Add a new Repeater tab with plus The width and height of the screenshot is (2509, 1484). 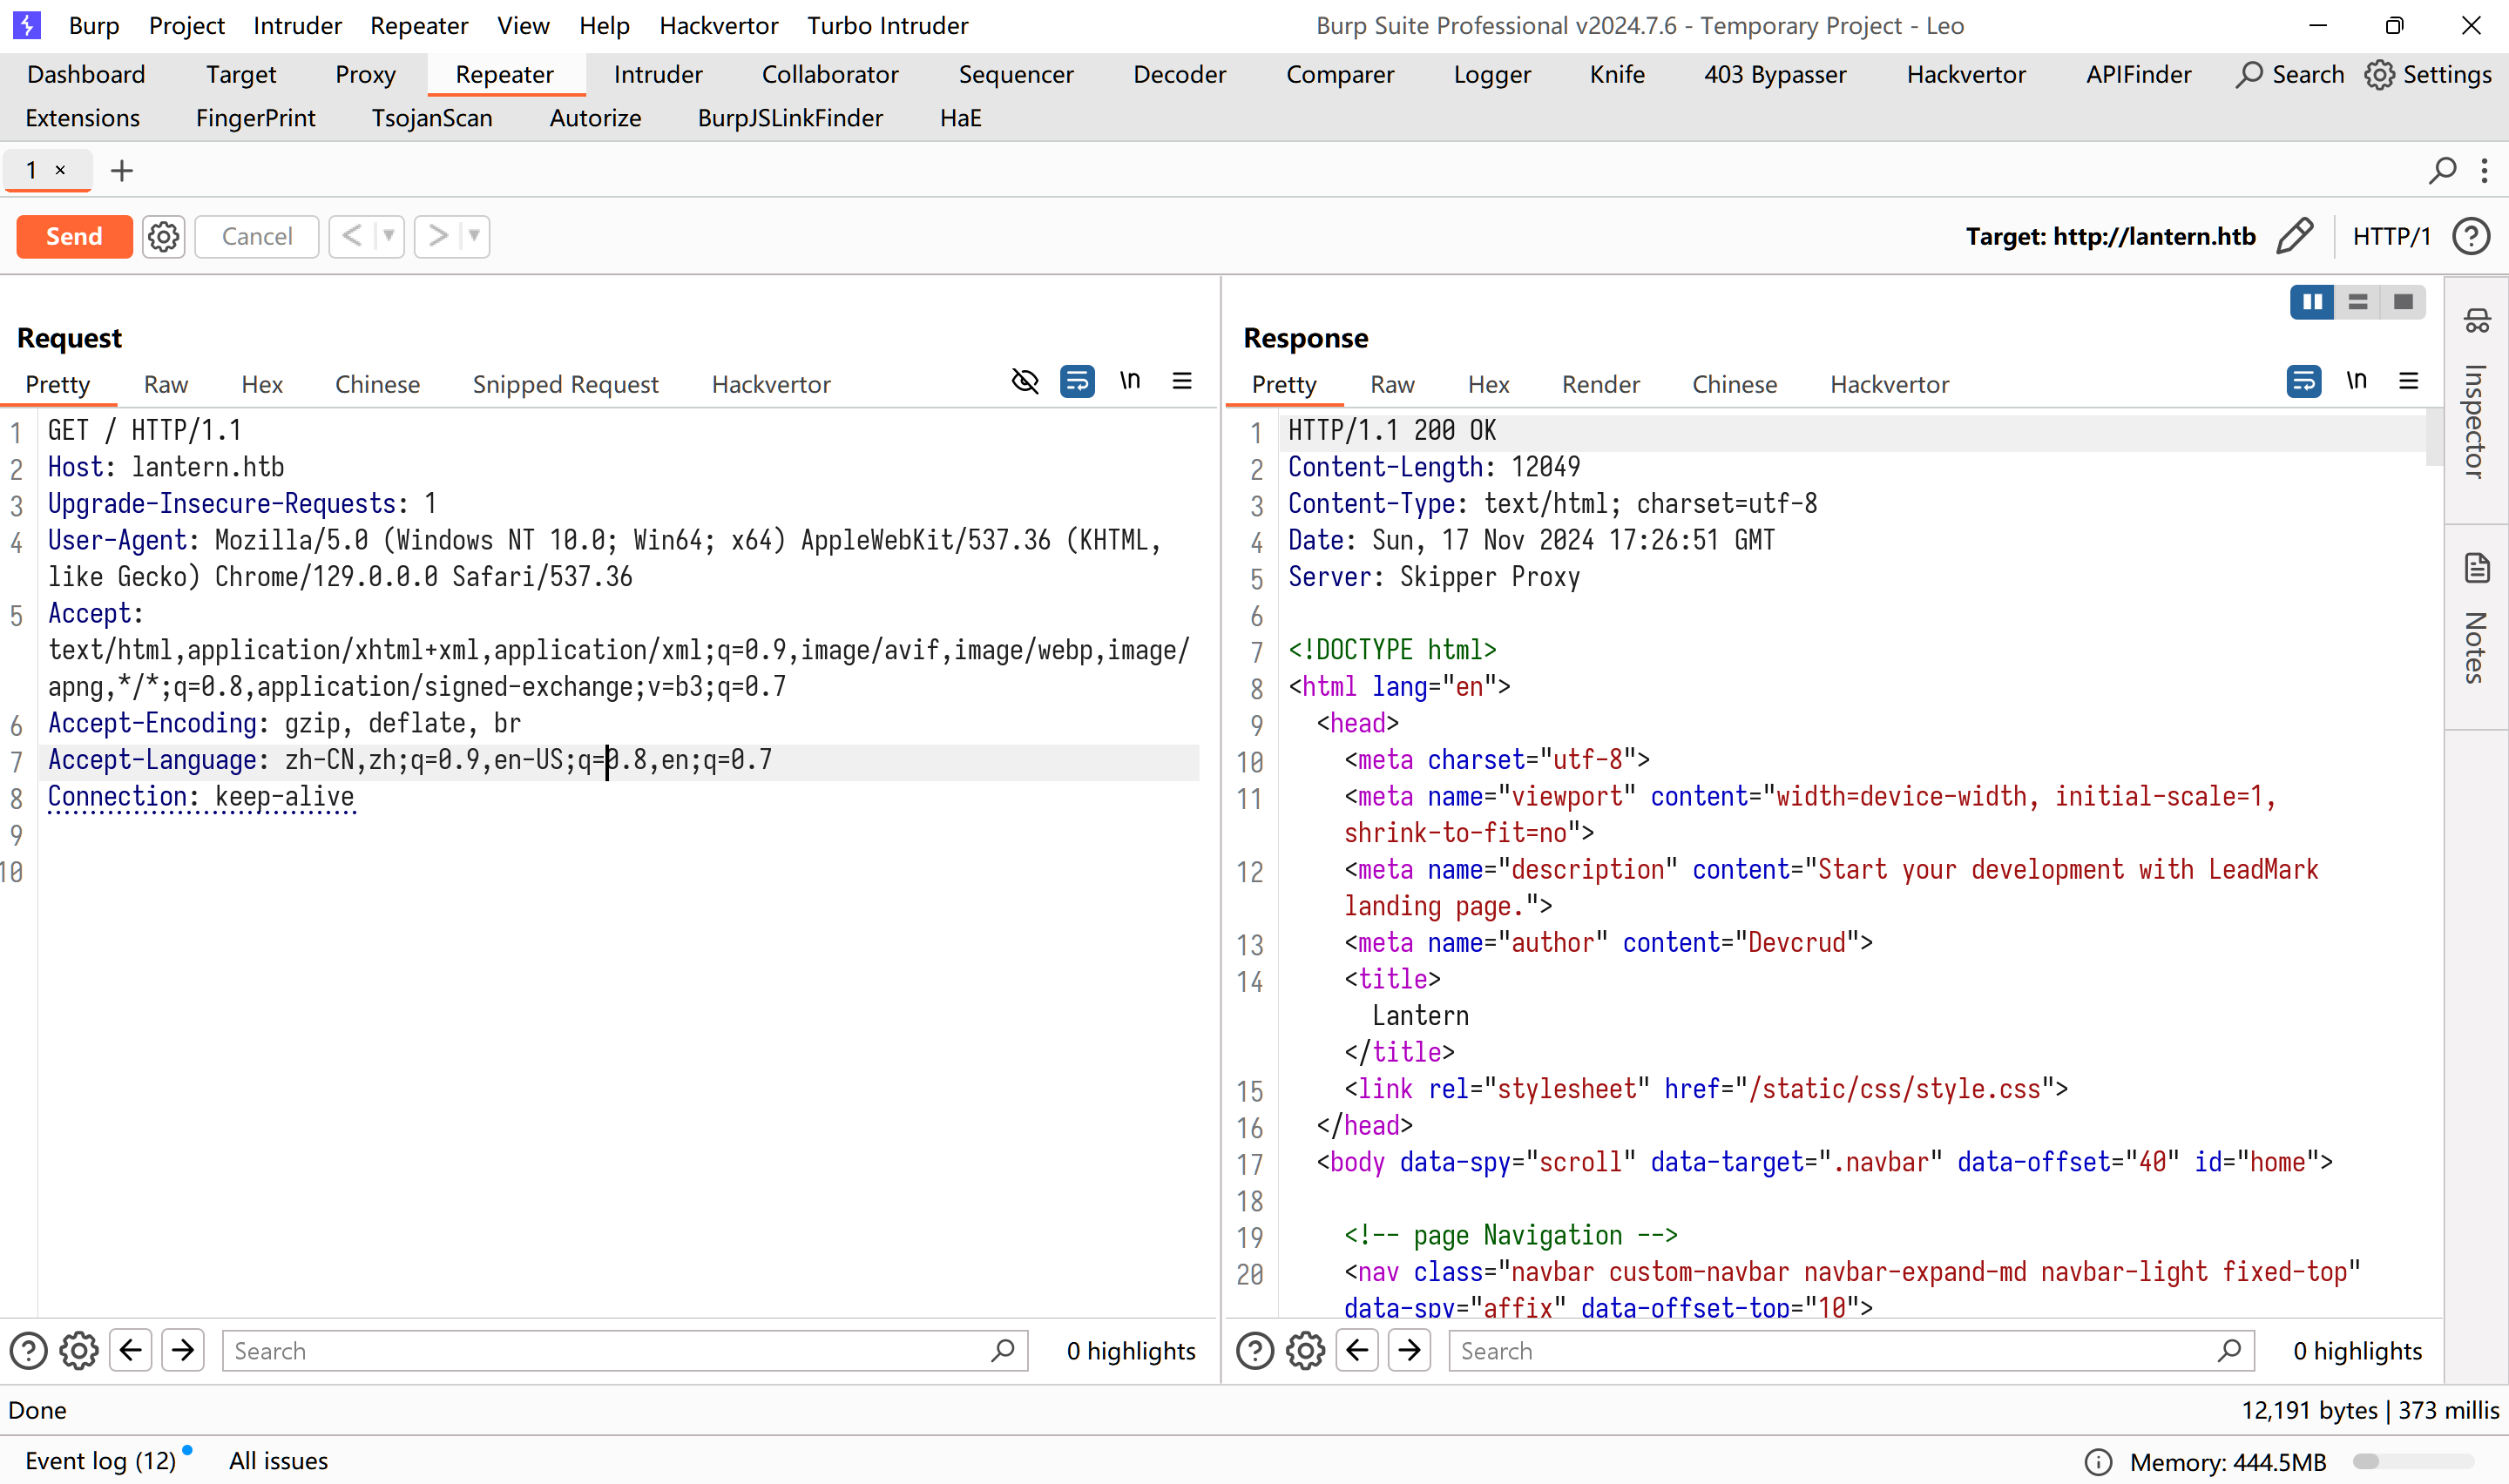[x=122, y=171]
